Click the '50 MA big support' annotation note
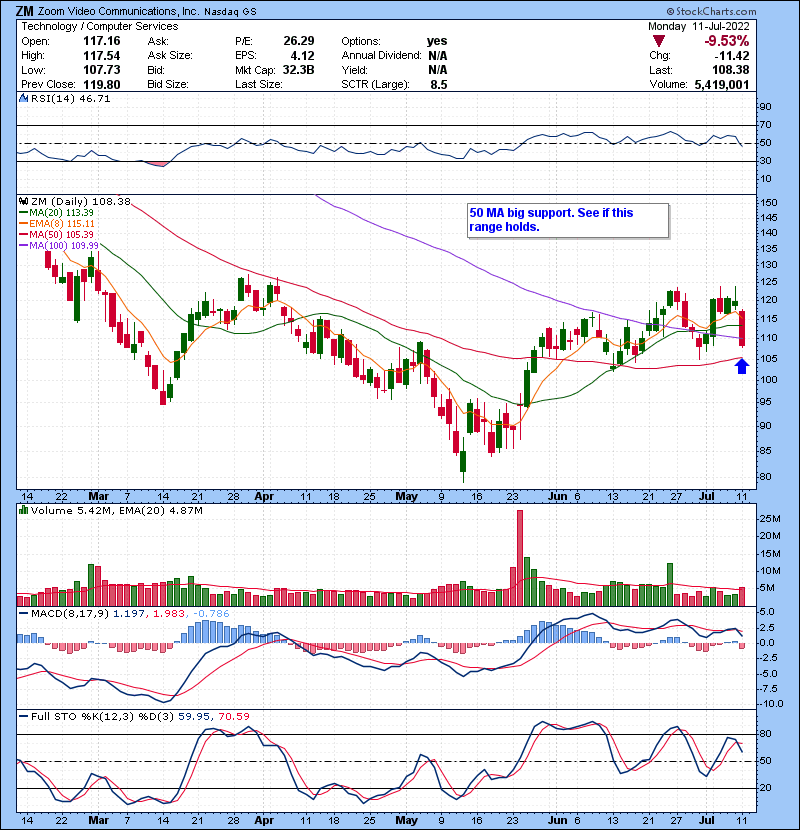 click(568, 220)
